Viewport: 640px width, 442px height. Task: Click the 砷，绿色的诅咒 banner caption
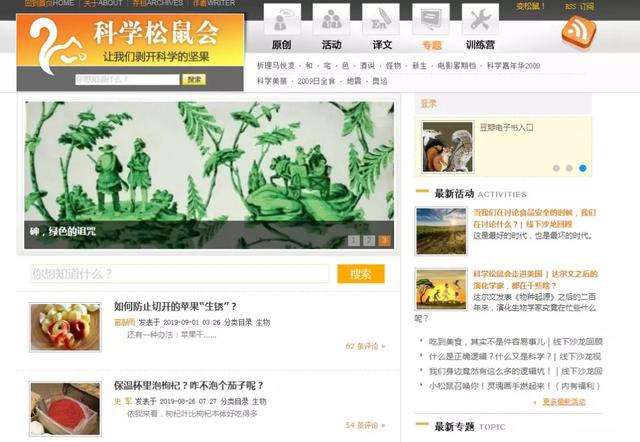pos(63,232)
